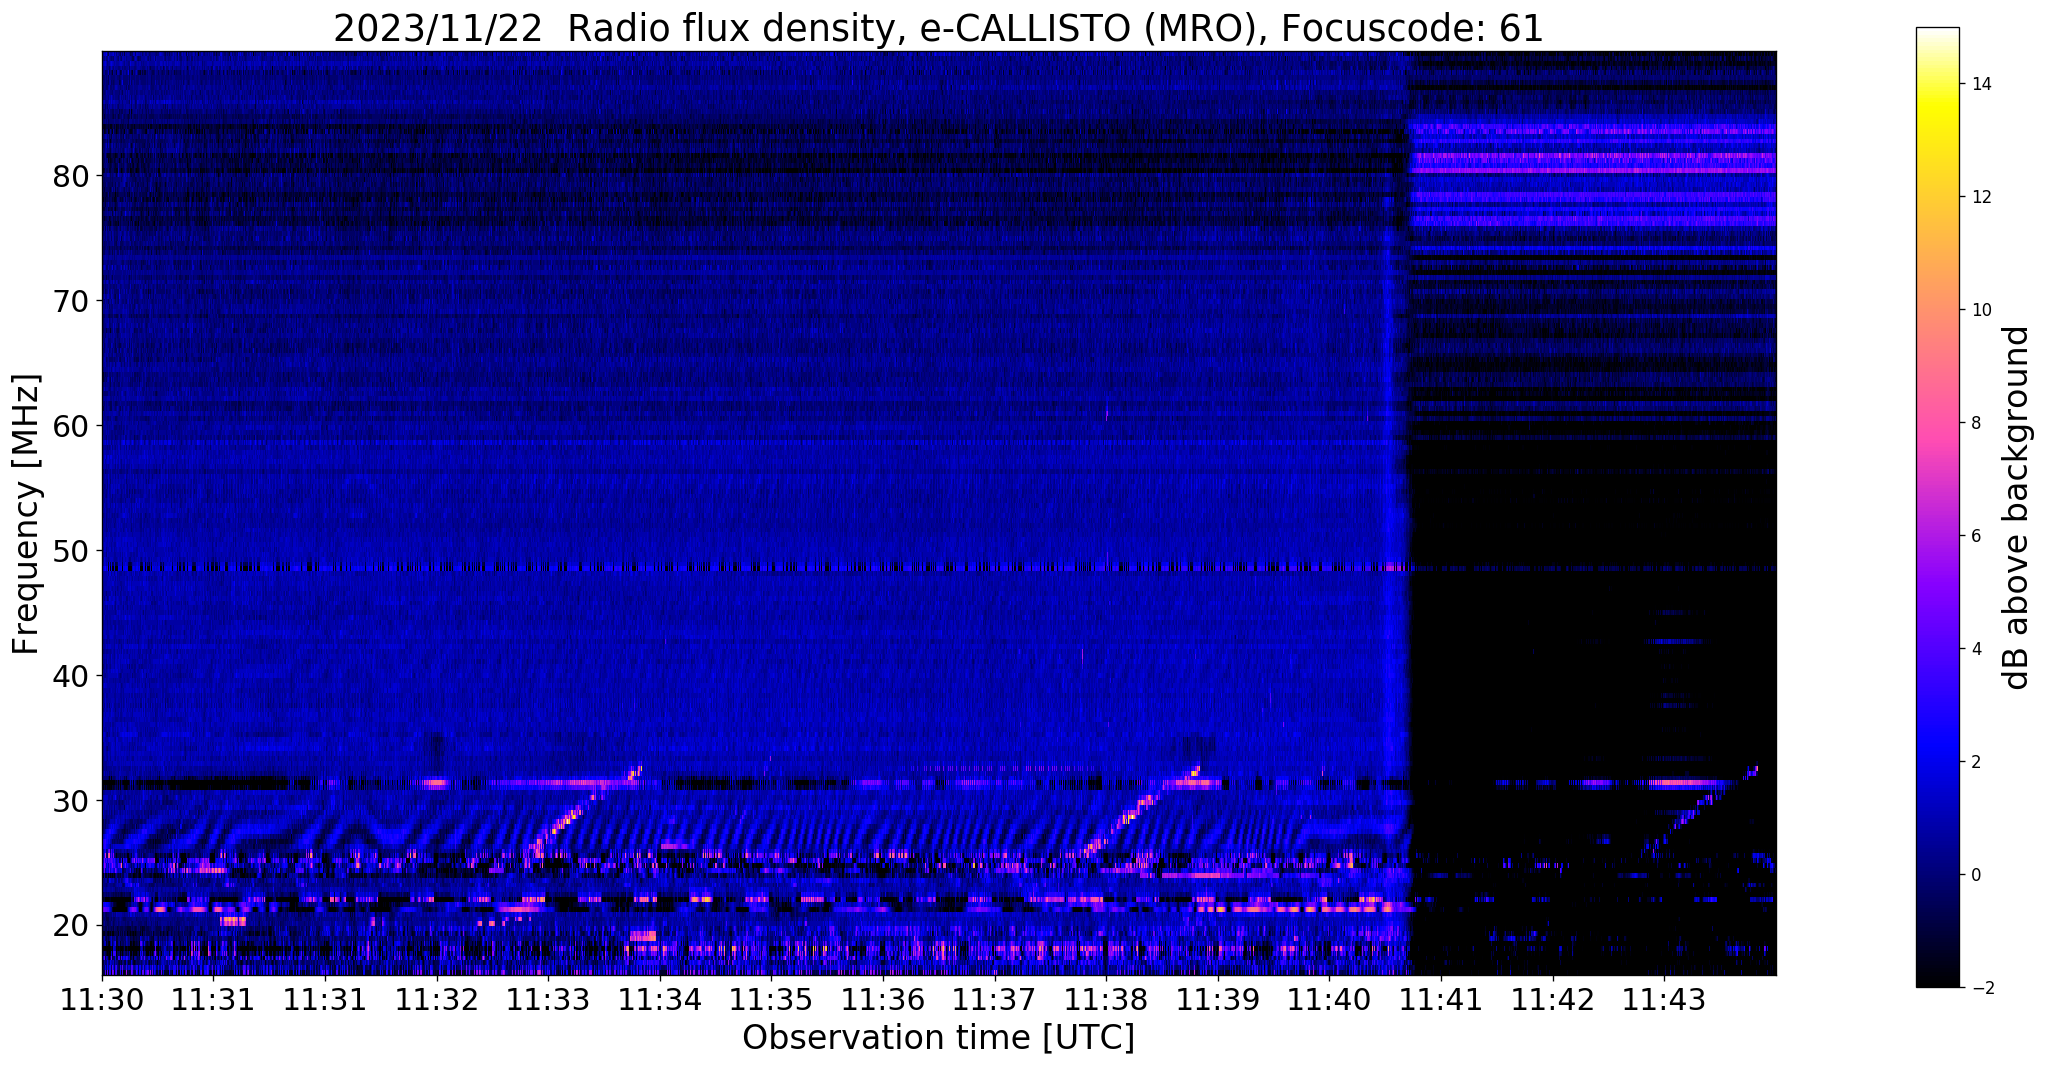
Task: Click the 60 MHz frequency tick label
Action: click(x=71, y=426)
